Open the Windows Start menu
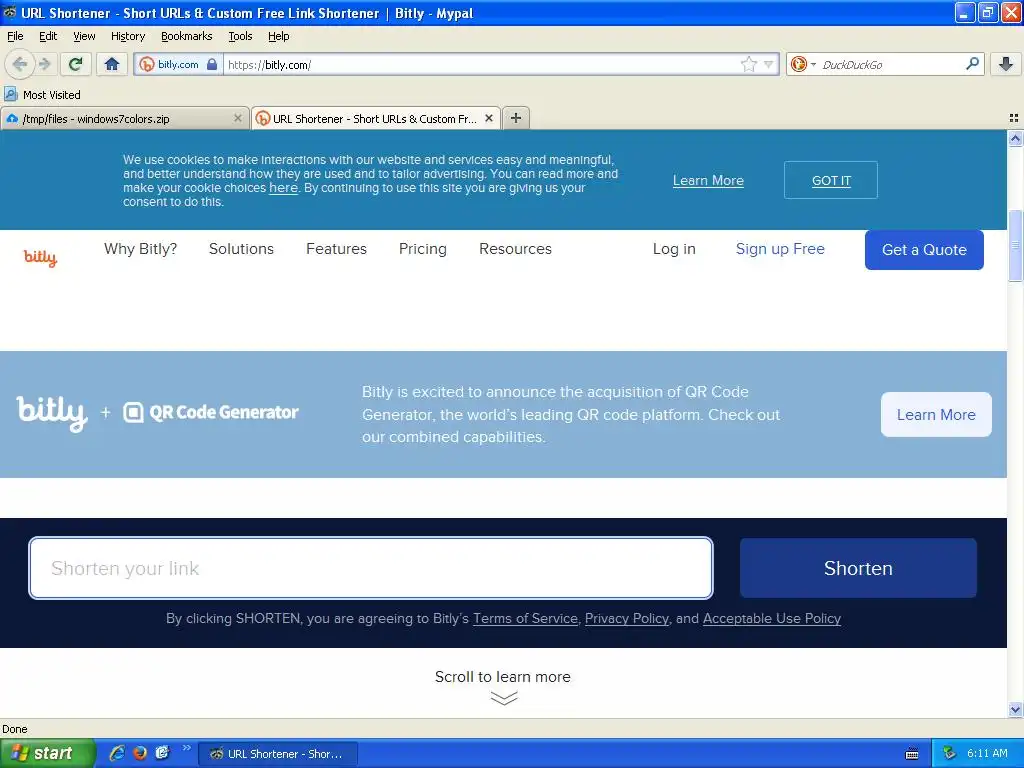This screenshot has width=1024, height=768. tap(46, 753)
